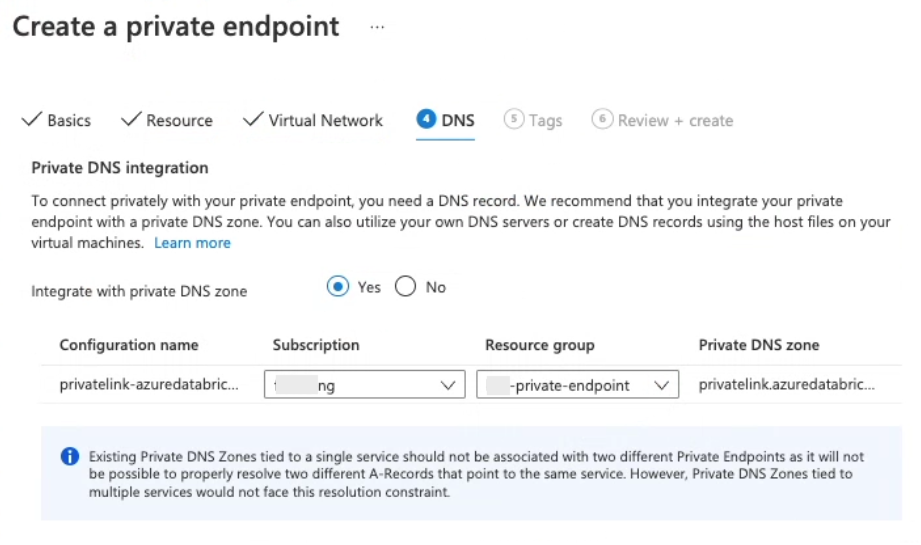Open the Tags tab

click(545, 120)
